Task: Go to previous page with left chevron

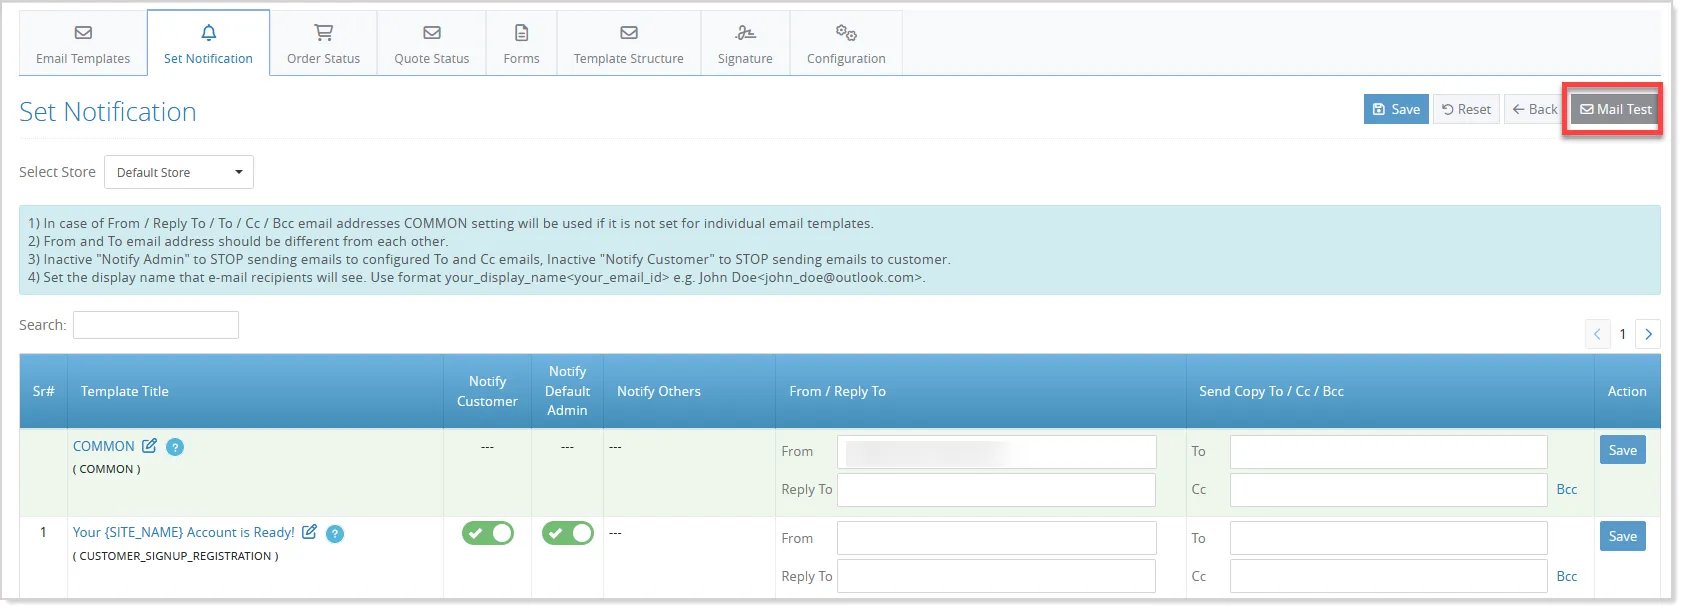Action: point(1597,334)
